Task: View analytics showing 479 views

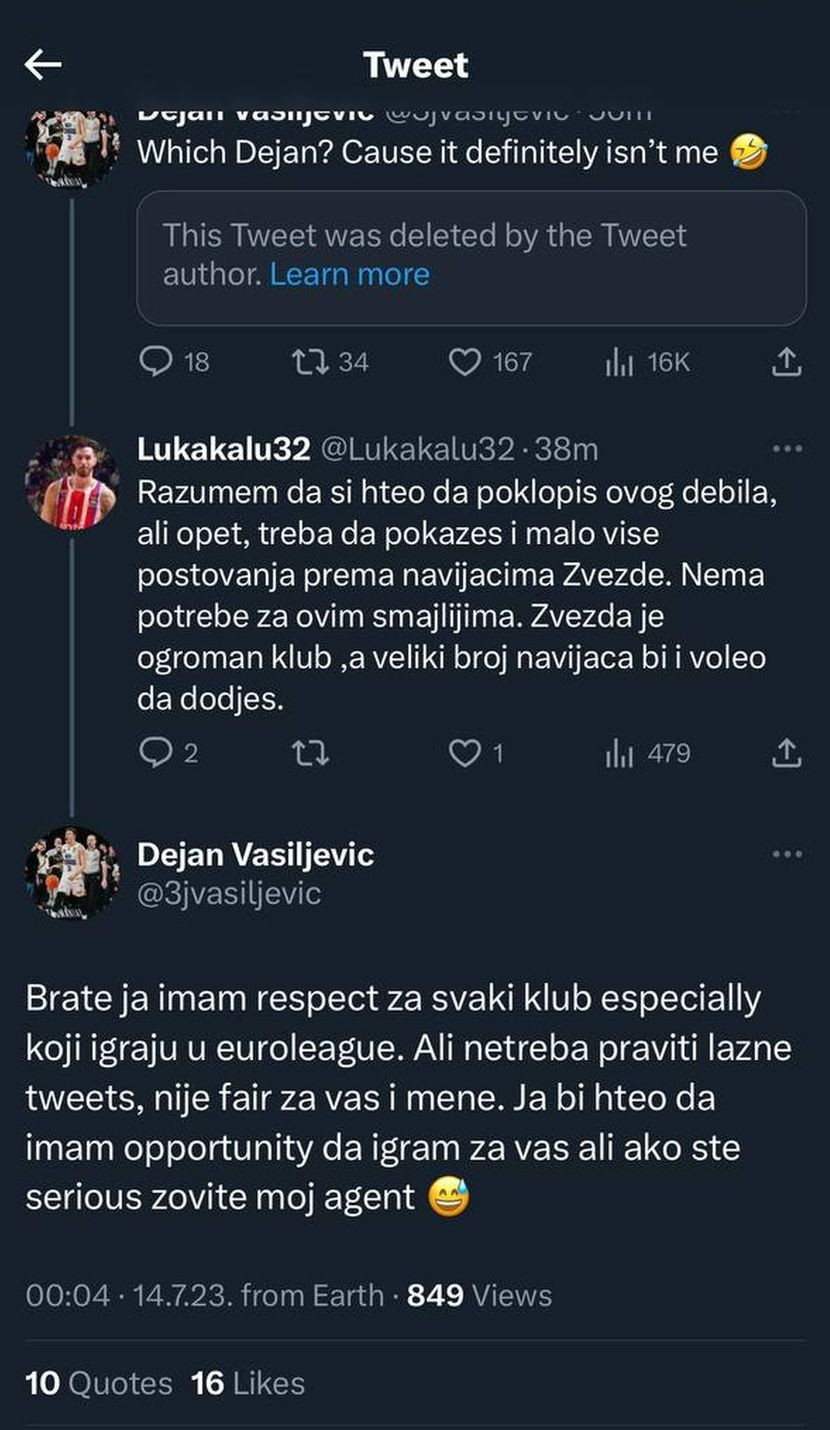Action: (x=620, y=752)
